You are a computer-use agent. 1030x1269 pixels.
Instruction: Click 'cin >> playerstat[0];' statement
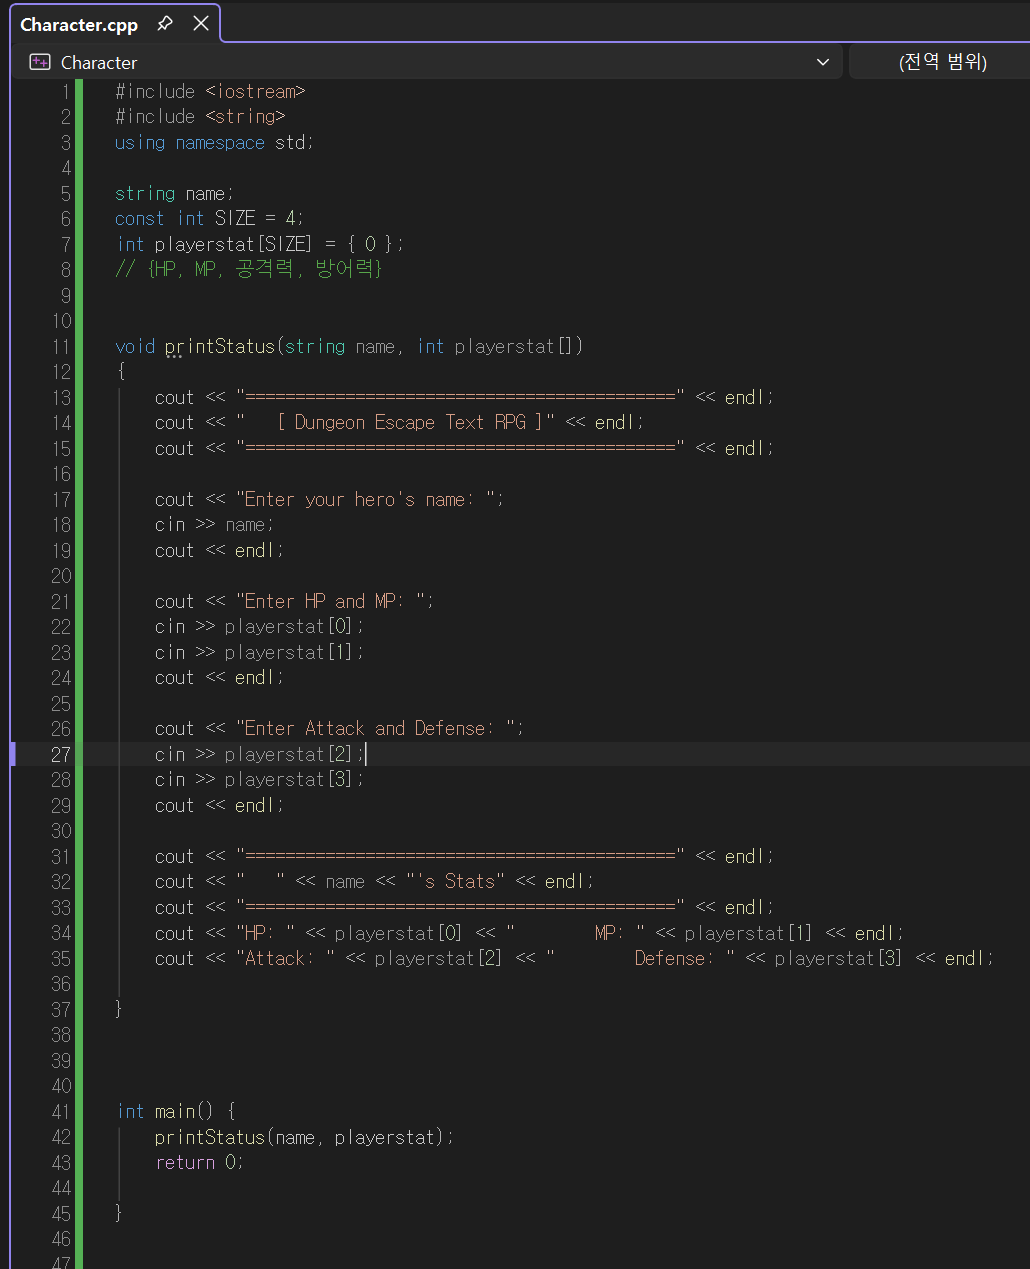point(259,626)
